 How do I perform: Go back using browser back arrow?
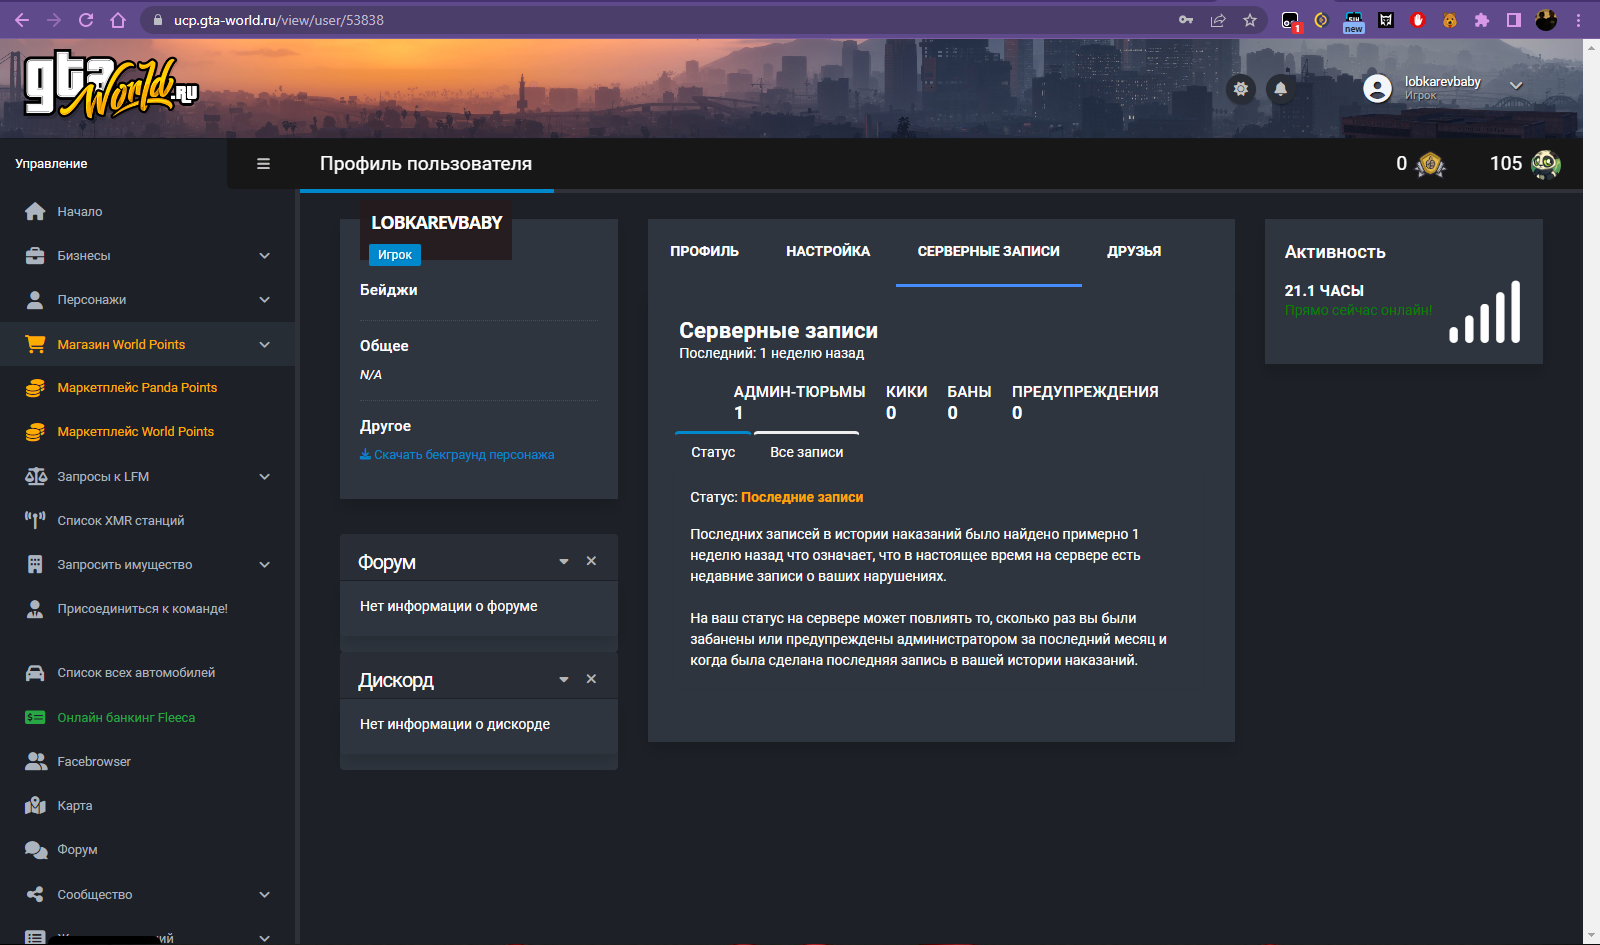(22, 20)
